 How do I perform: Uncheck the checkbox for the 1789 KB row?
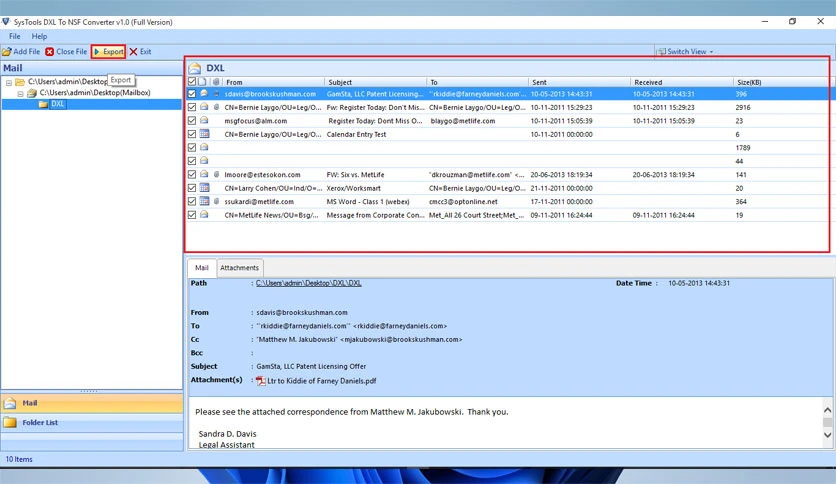192,148
